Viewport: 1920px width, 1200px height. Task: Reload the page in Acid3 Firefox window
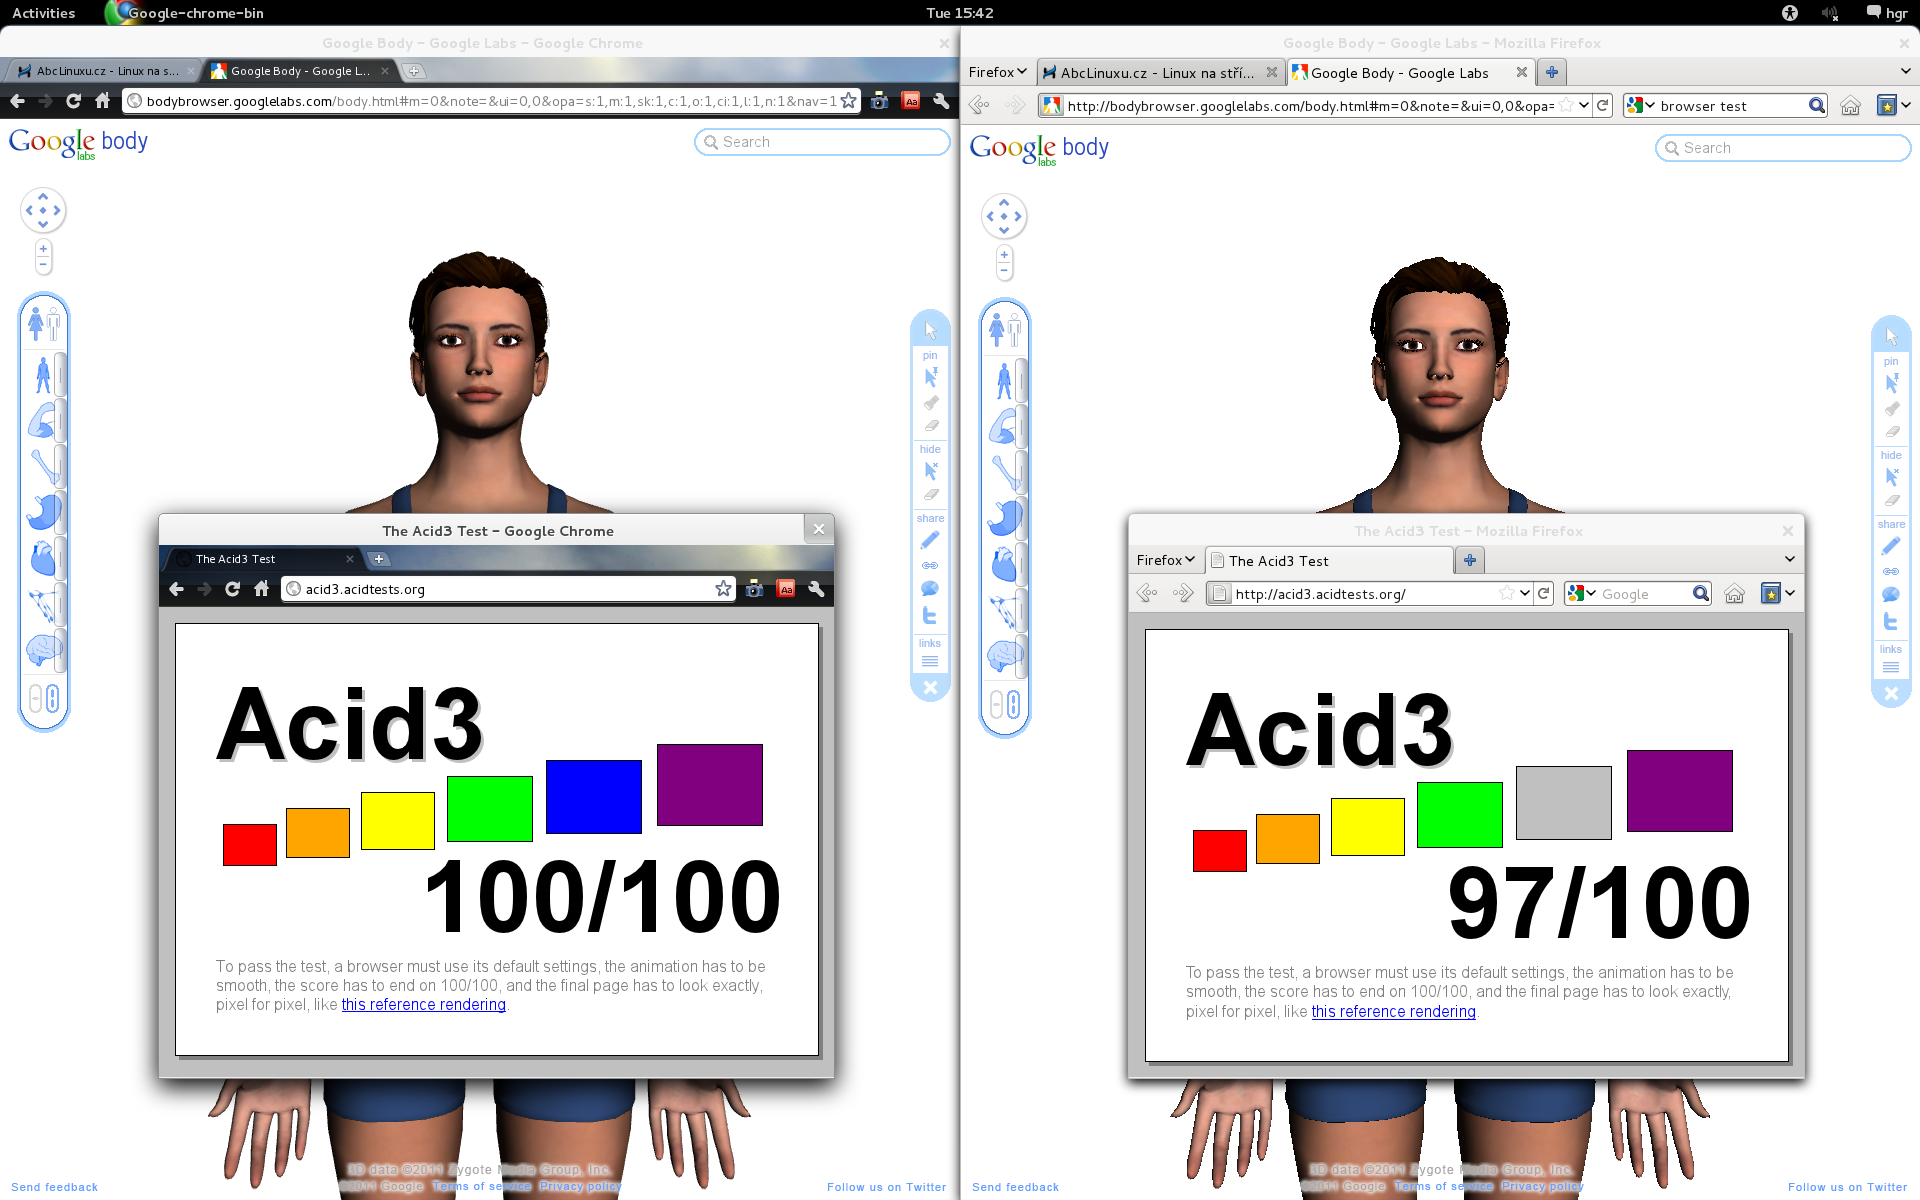coord(1544,593)
